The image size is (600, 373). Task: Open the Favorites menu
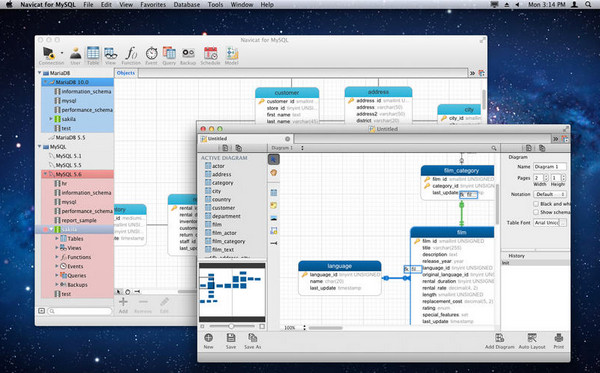pos(153,5)
